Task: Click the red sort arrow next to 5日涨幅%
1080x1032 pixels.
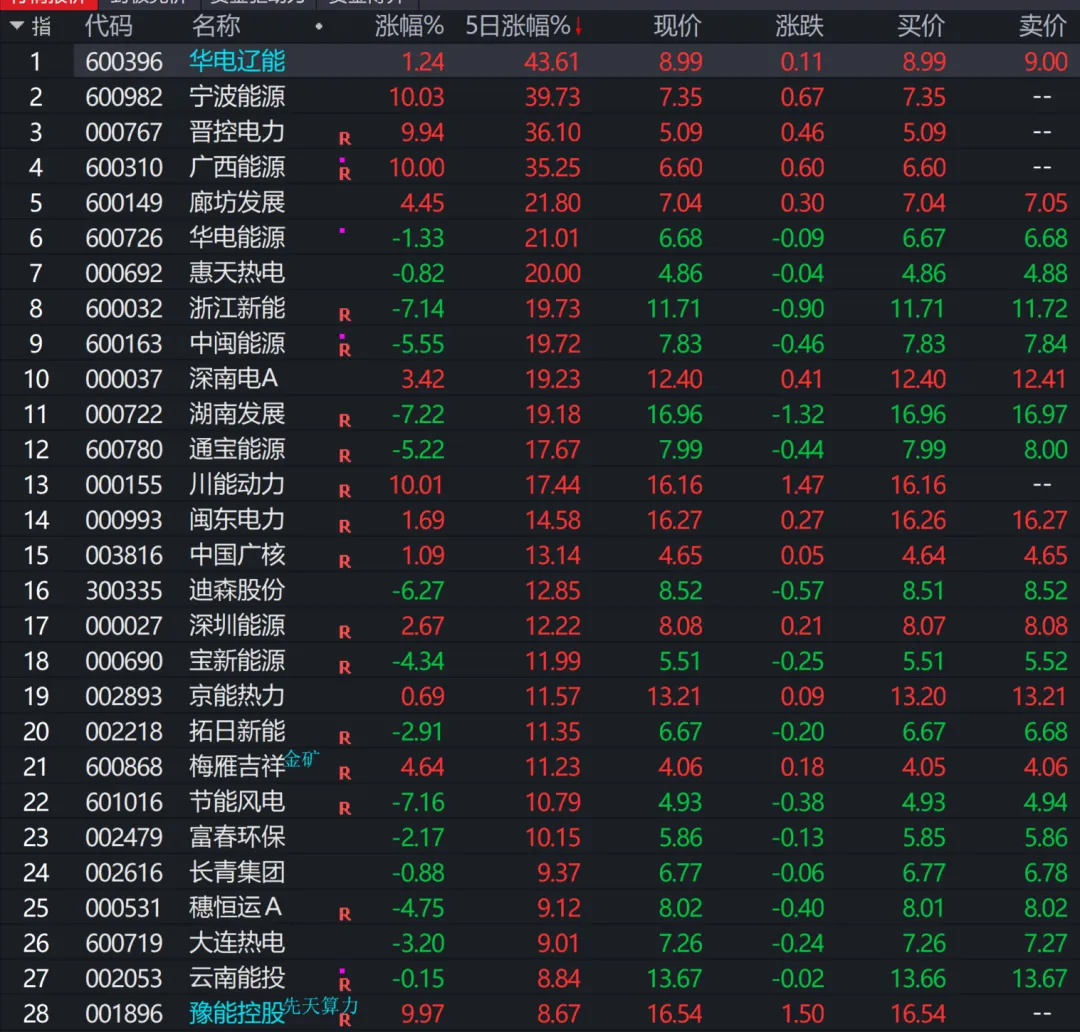Action: [x=578, y=27]
